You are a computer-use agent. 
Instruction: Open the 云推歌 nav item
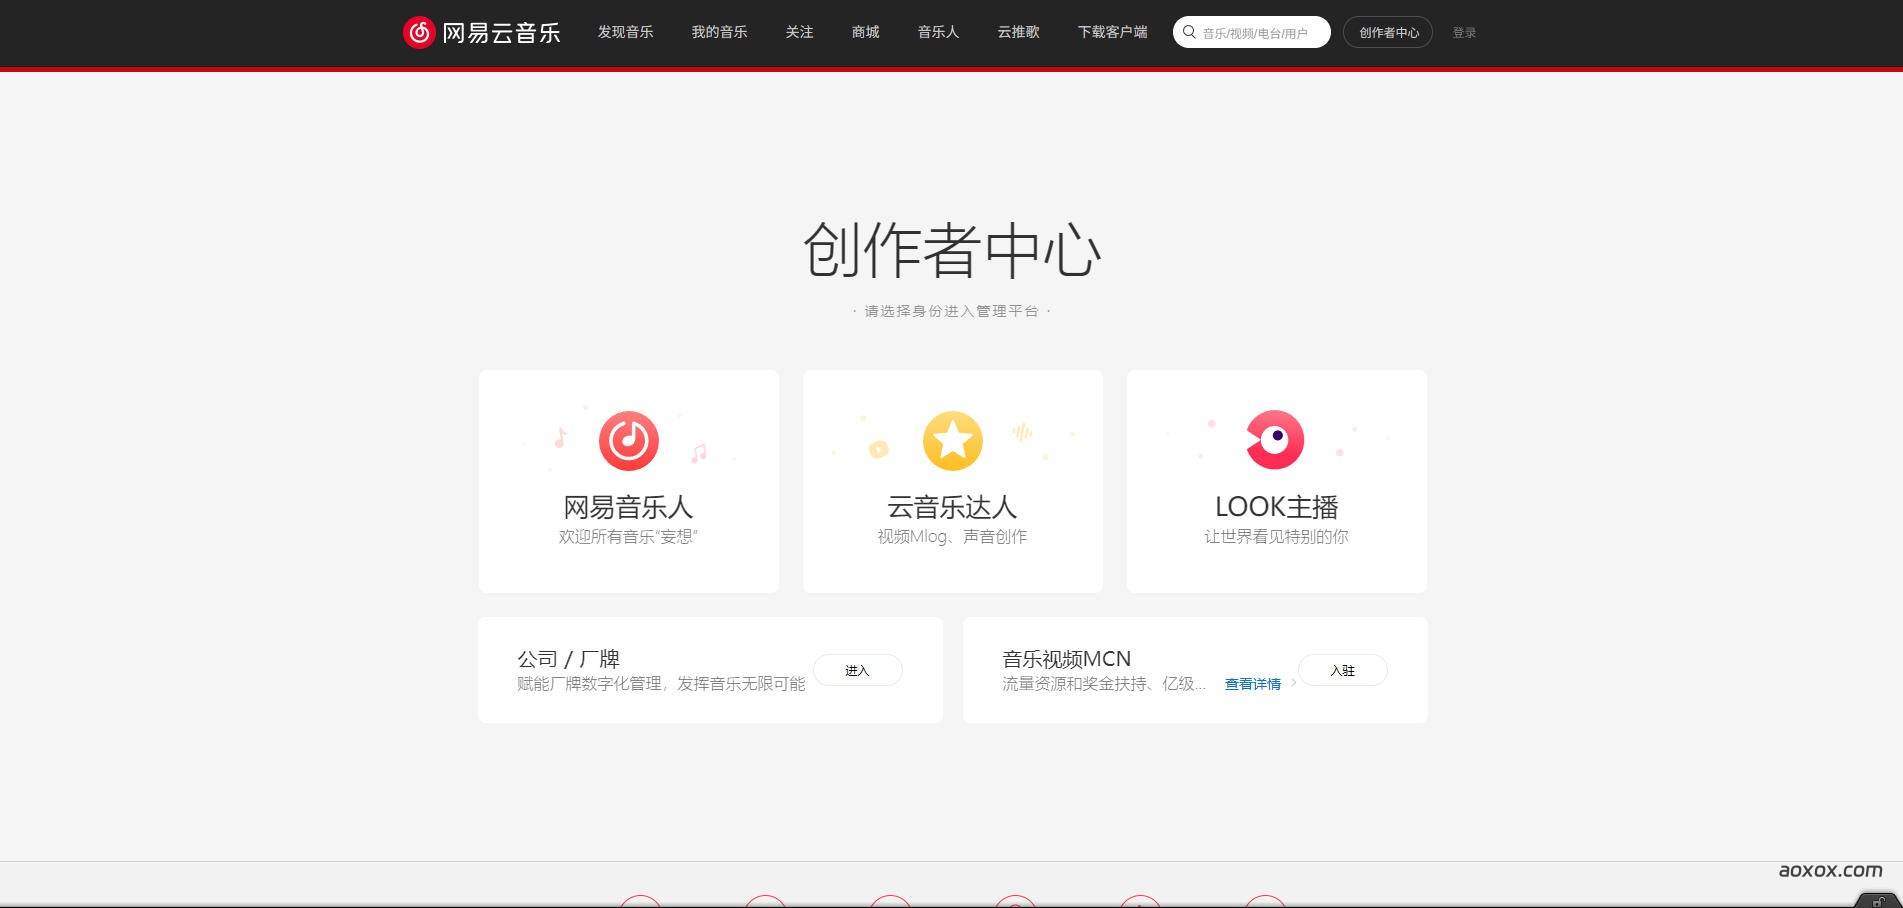click(x=1019, y=32)
